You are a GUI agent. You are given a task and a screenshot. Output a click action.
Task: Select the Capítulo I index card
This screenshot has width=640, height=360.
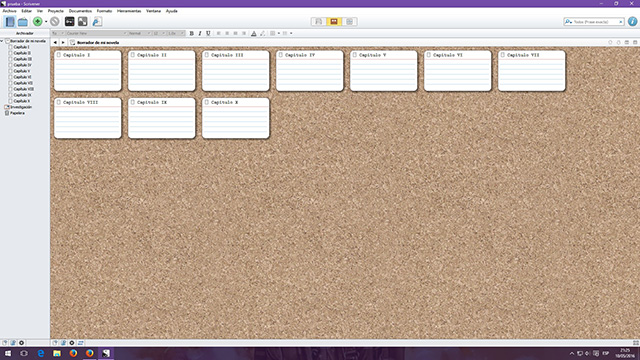click(x=88, y=71)
